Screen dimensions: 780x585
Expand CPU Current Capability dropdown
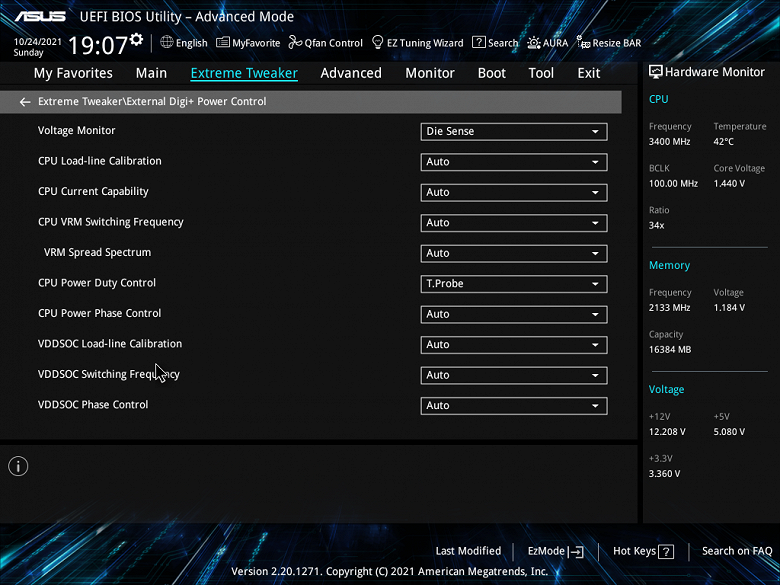pyautogui.click(x=514, y=193)
